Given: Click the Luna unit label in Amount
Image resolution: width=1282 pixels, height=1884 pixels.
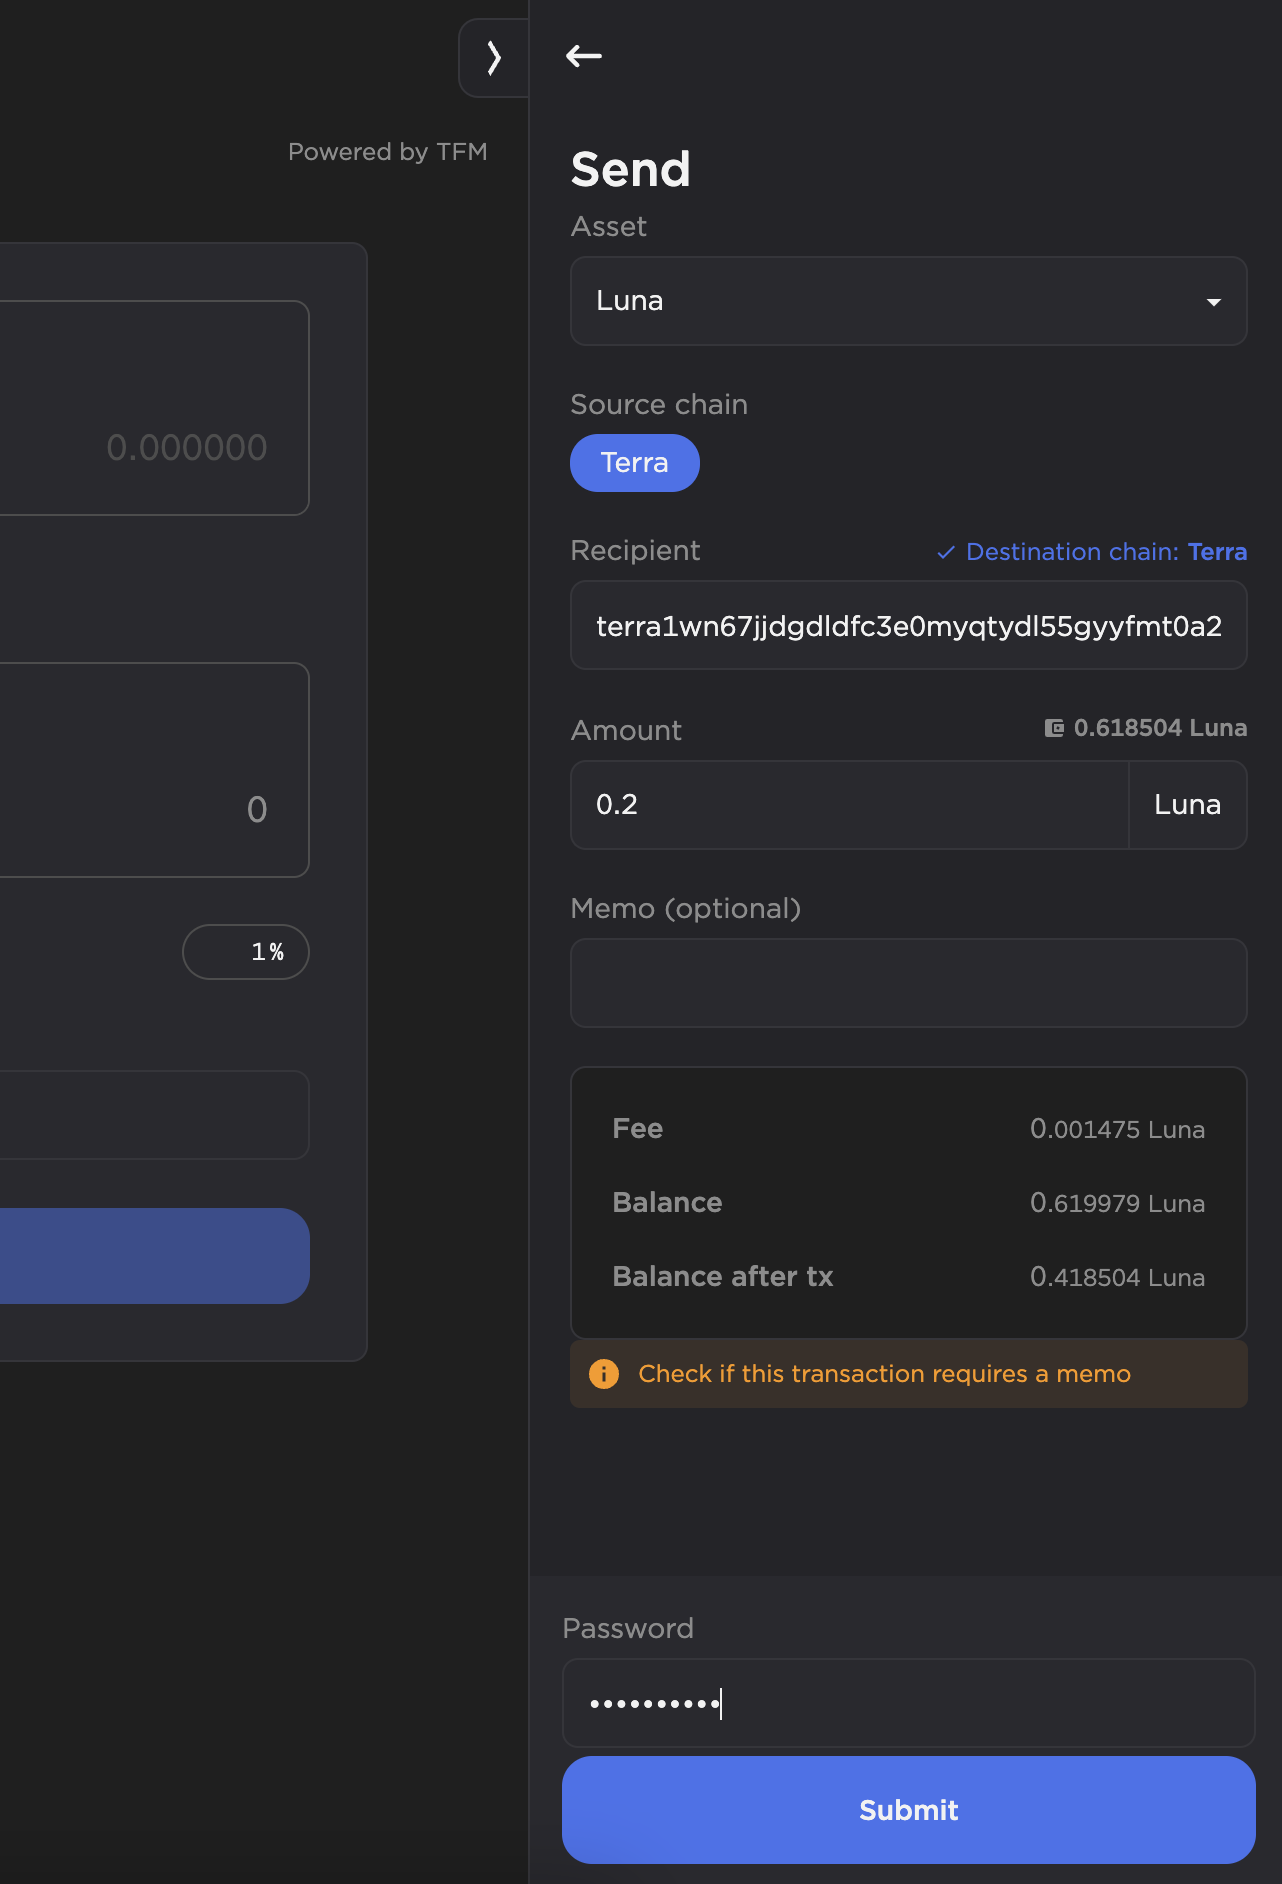Looking at the screenshot, I should pyautogui.click(x=1187, y=805).
